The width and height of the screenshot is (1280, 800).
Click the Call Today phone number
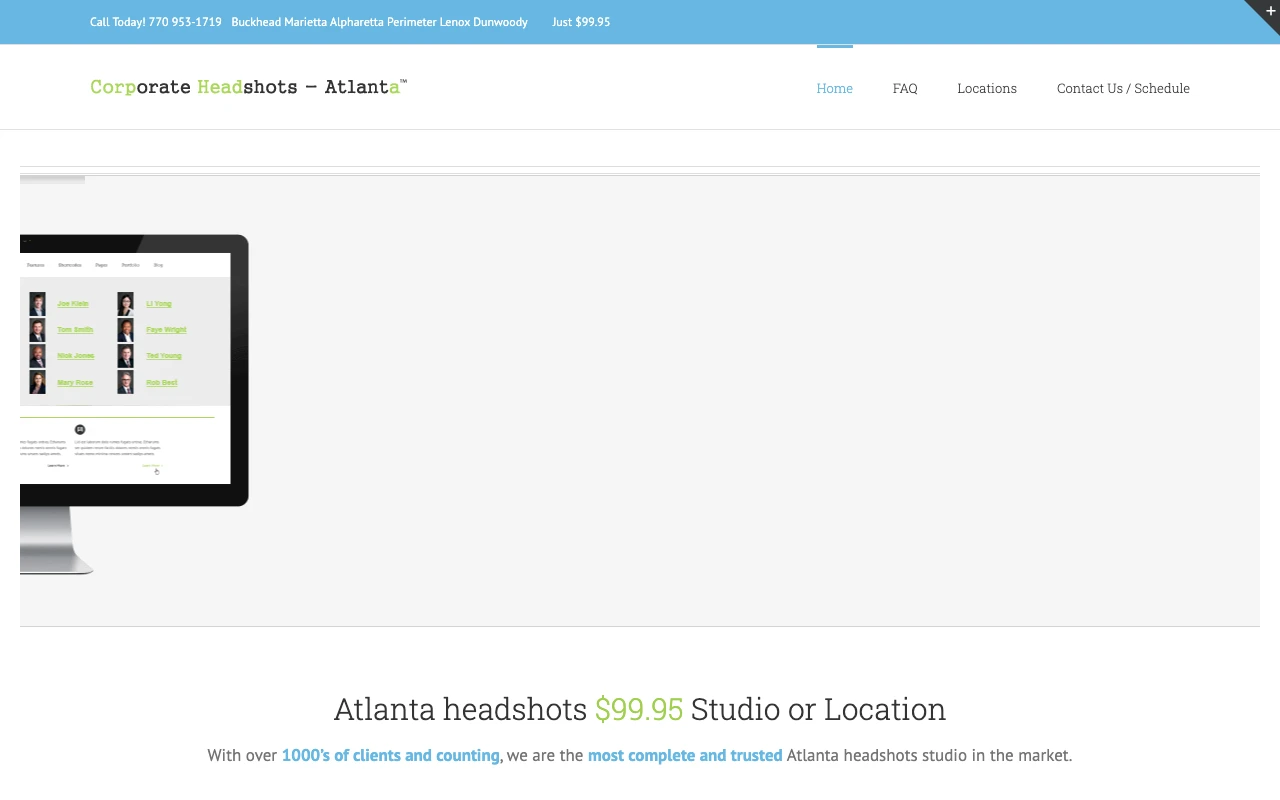[156, 22]
